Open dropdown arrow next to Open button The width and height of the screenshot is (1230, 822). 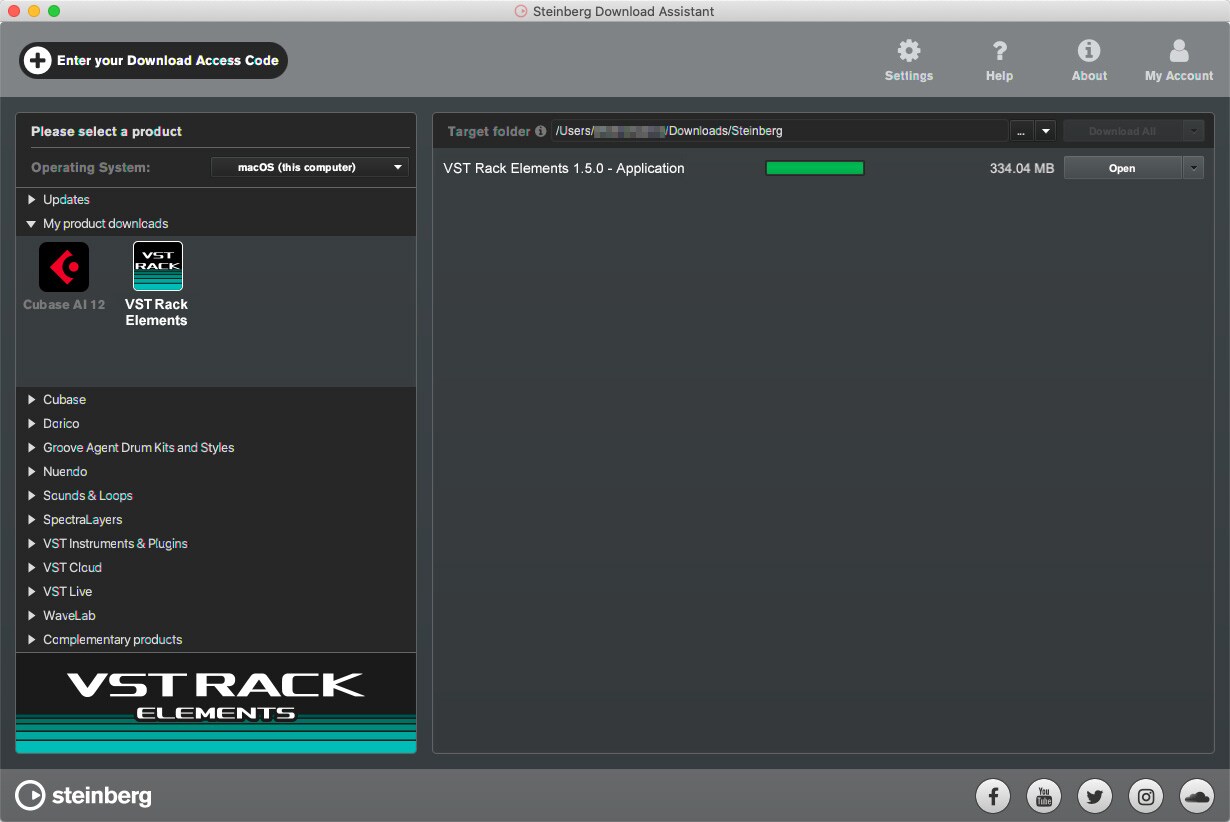pyautogui.click(x=1193, y=169)
